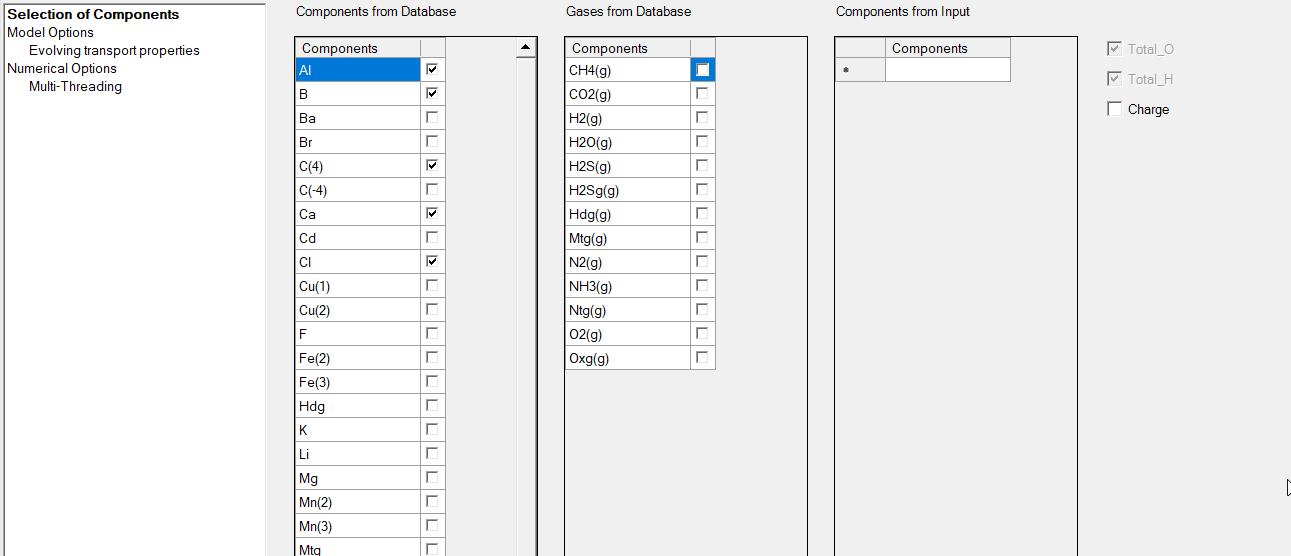
Task: Select Selection of Components tree item
Action: pyautogui.click(x=93, y=14)
